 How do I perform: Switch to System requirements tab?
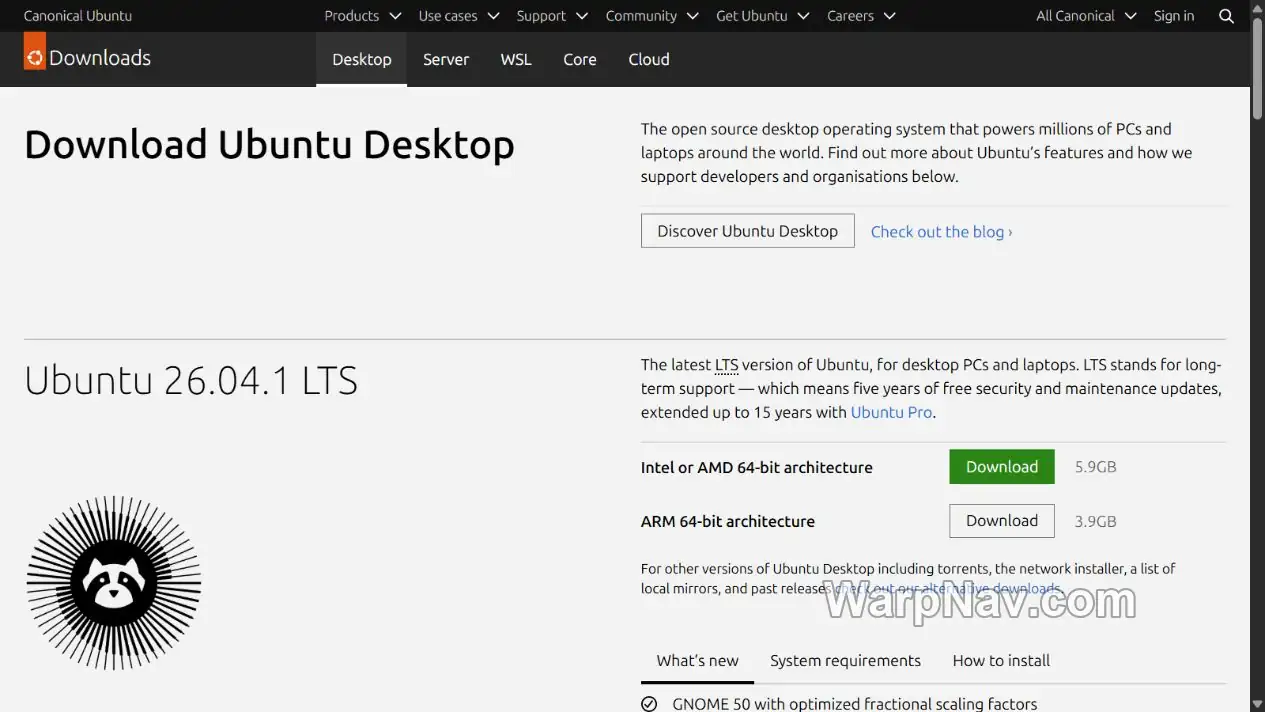[x=845, y=661]
